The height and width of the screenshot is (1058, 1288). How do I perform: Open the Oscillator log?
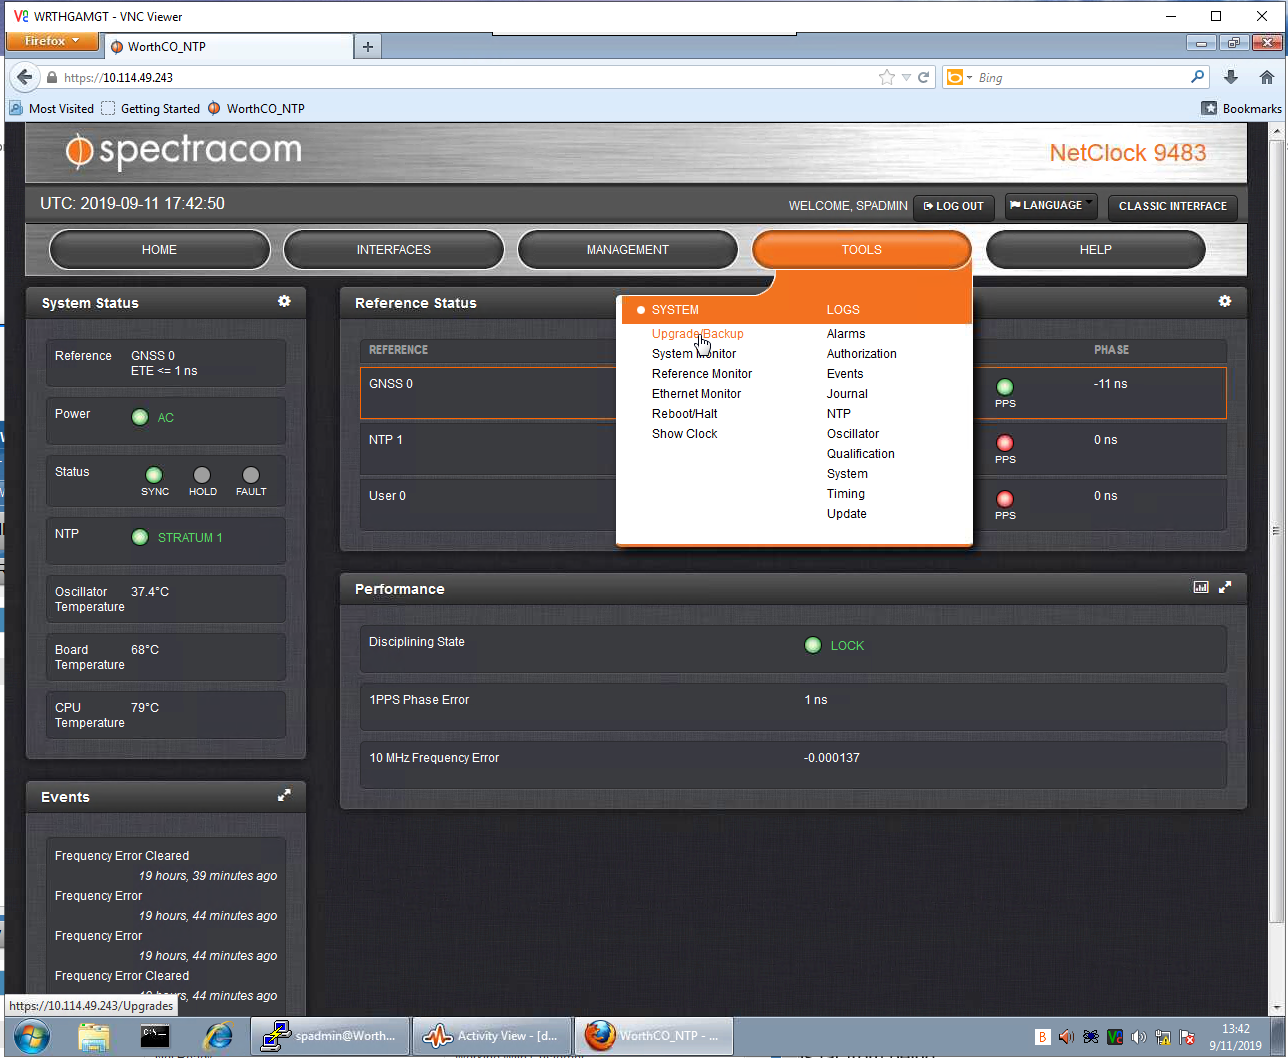853,434
